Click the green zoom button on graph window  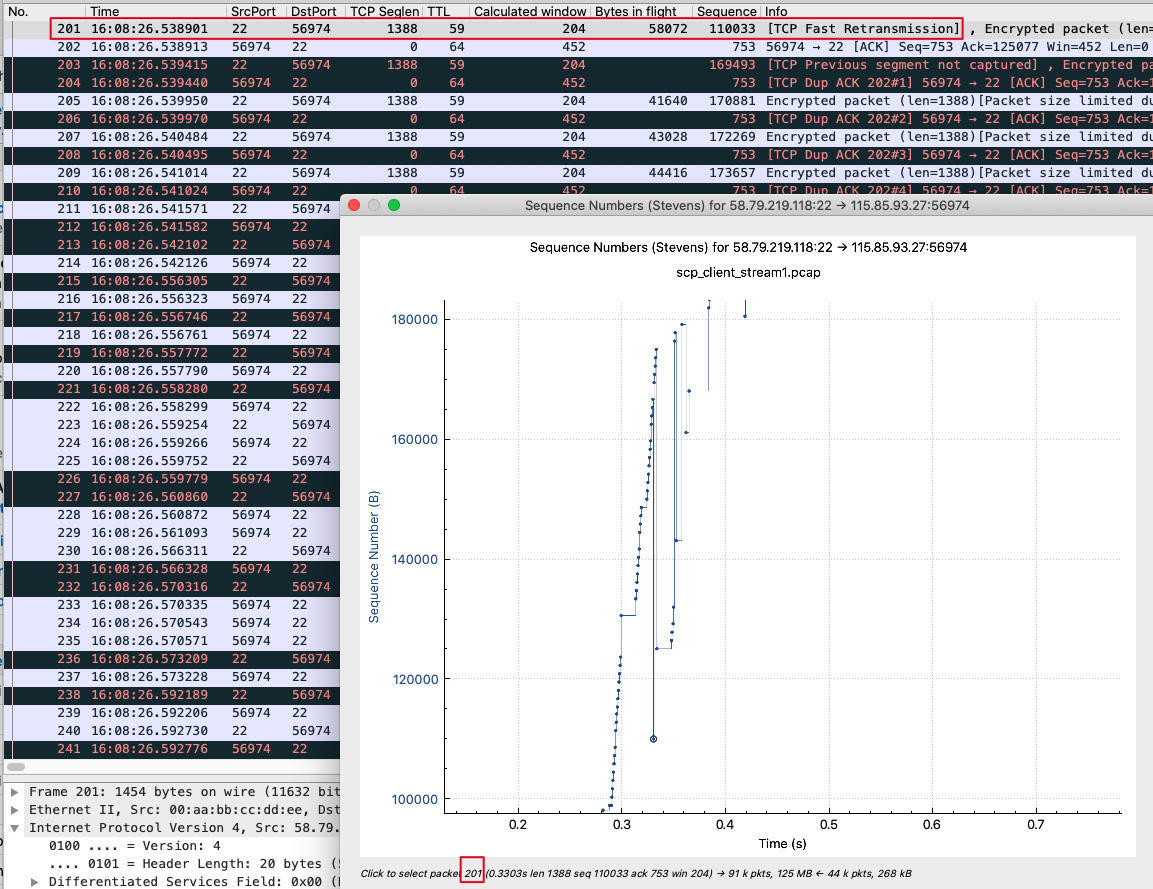pos(394,205)
